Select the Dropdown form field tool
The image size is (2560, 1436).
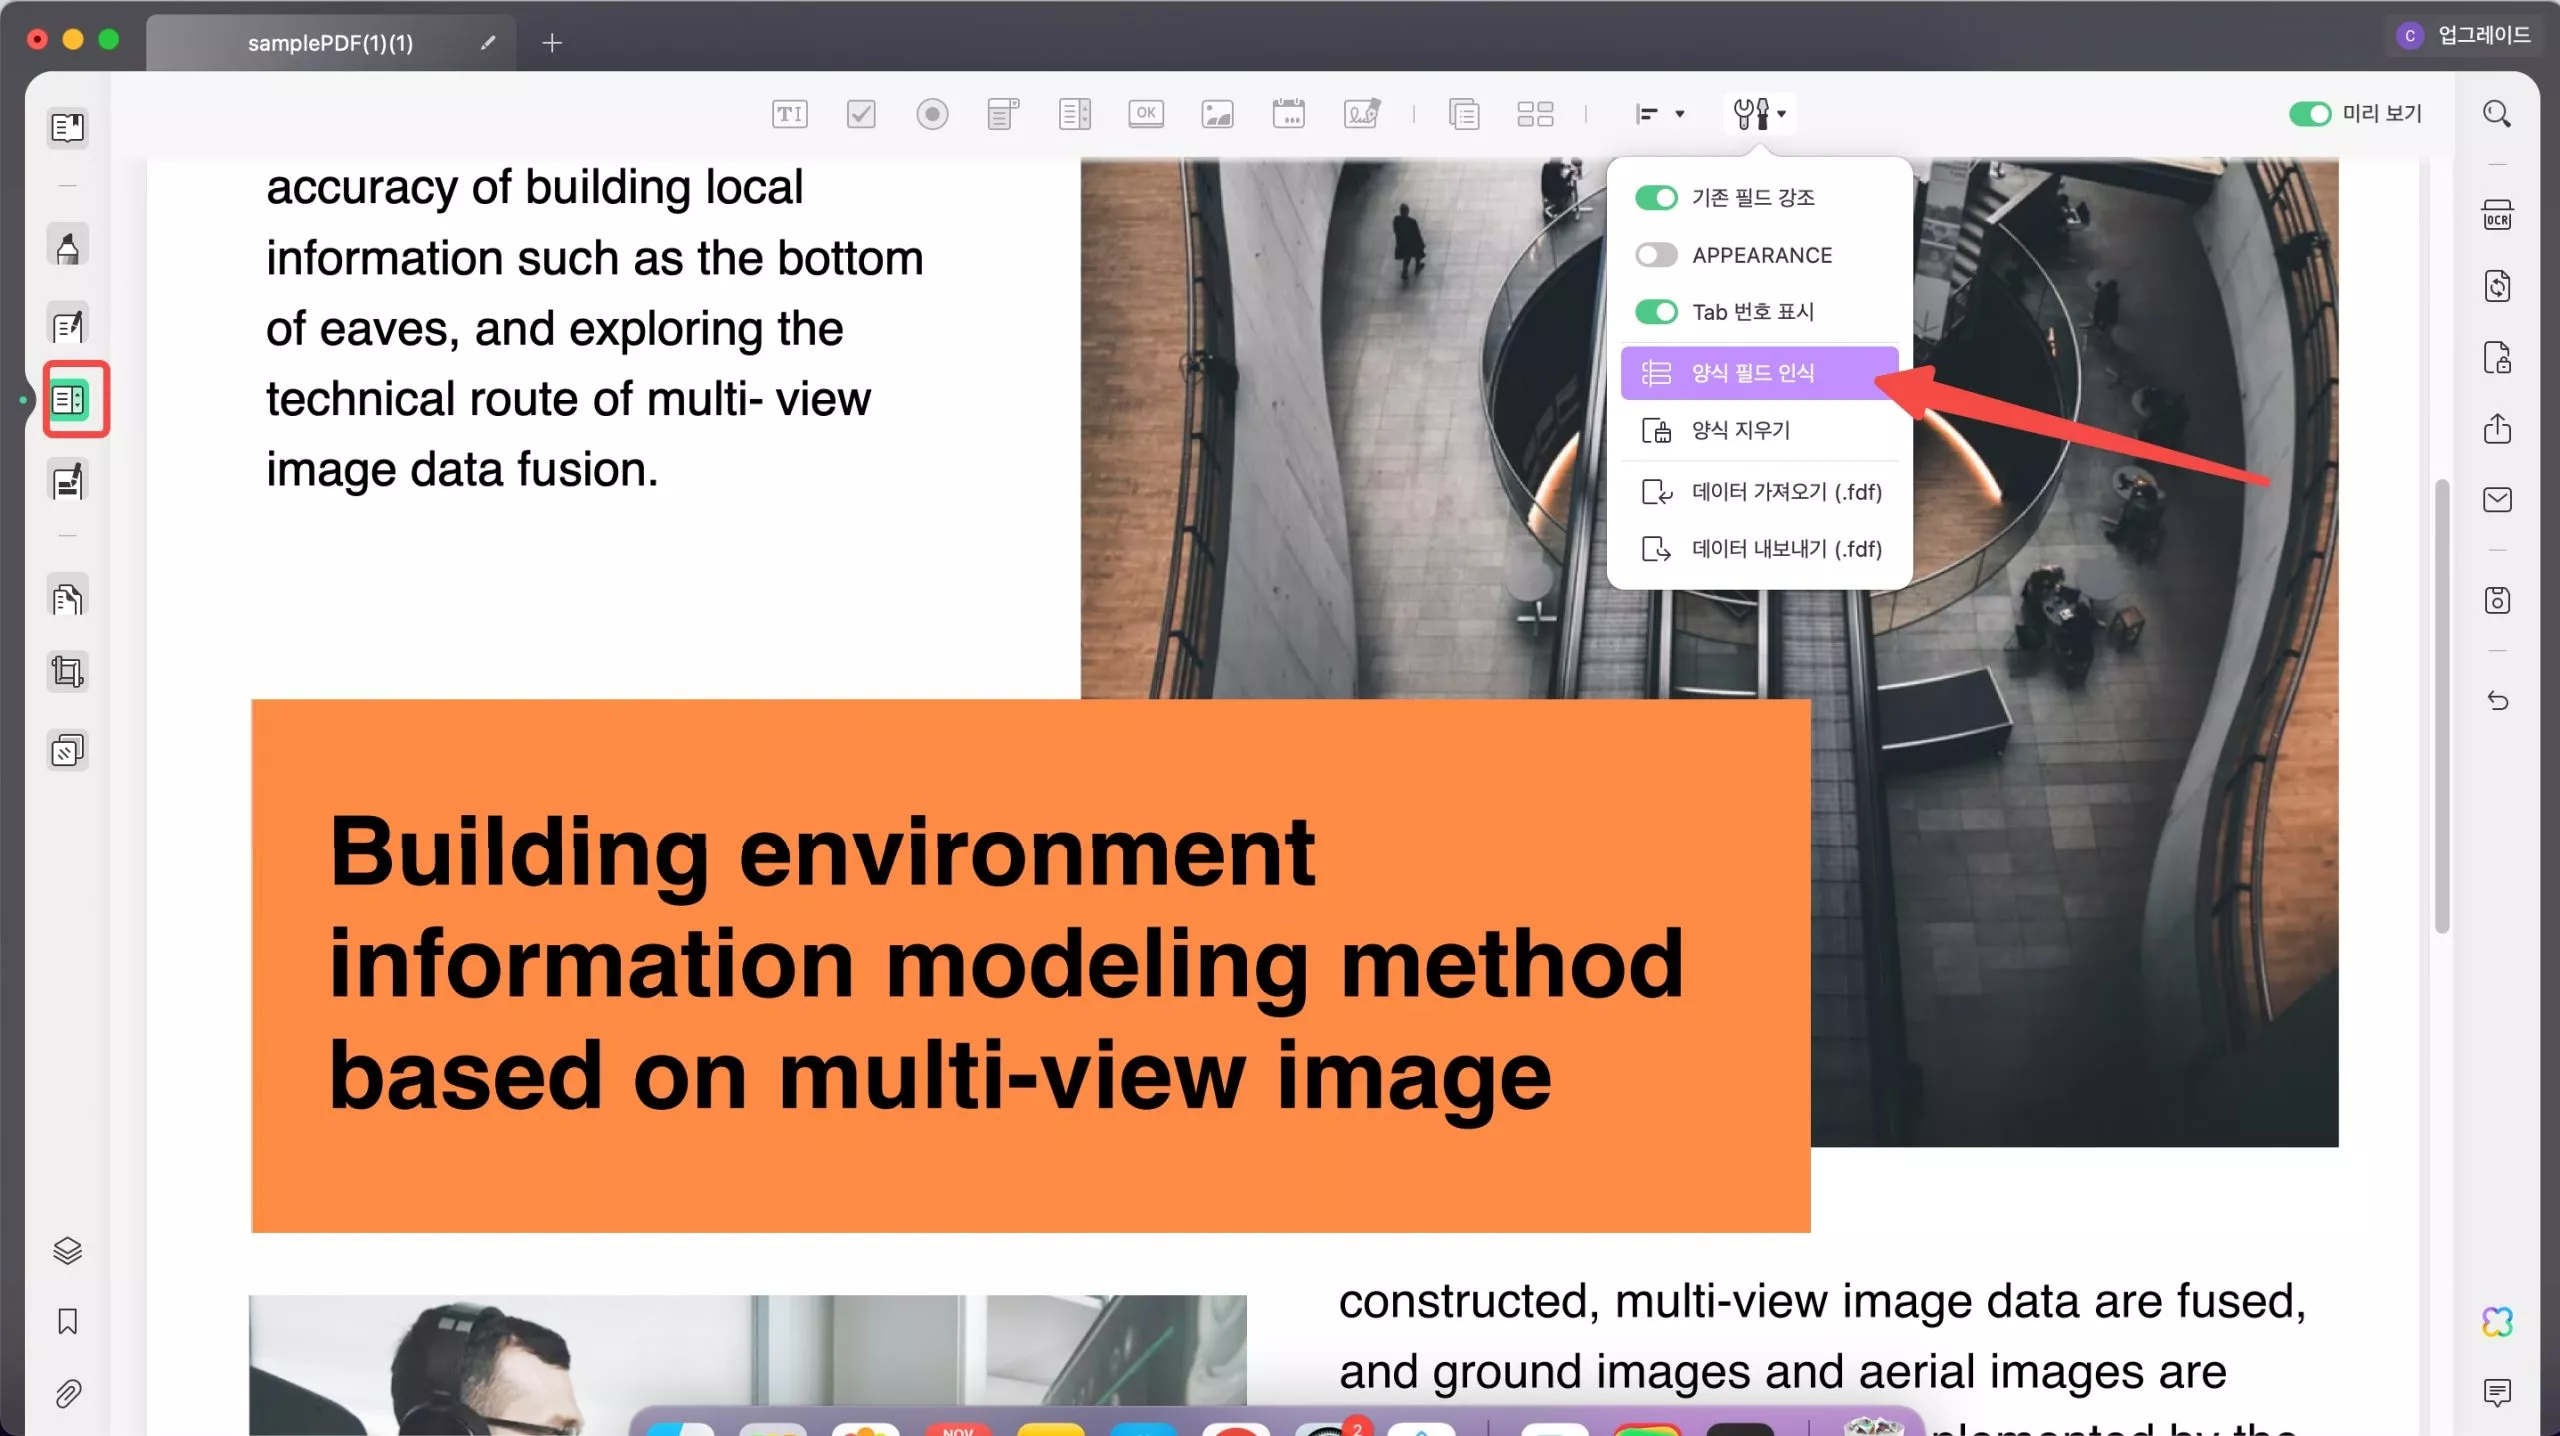[x=1003, y=114]
